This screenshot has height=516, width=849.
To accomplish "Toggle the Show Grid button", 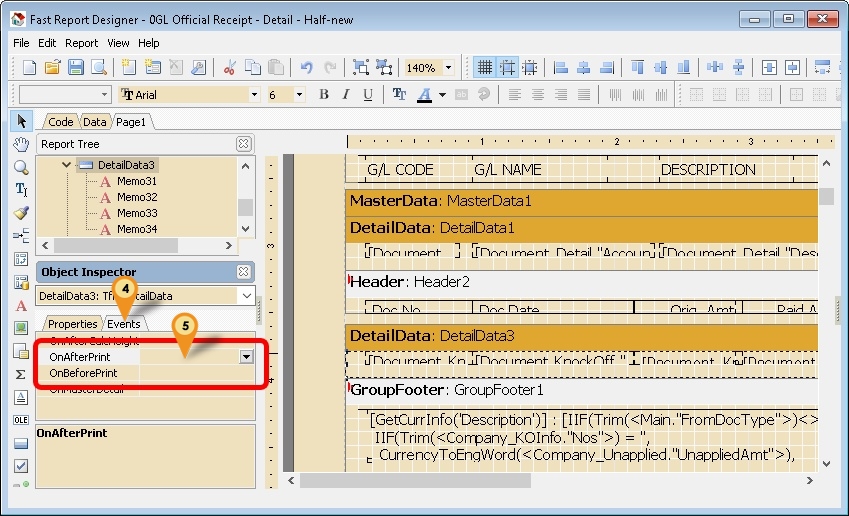I will pyautogui.click(x=485, y=67).
